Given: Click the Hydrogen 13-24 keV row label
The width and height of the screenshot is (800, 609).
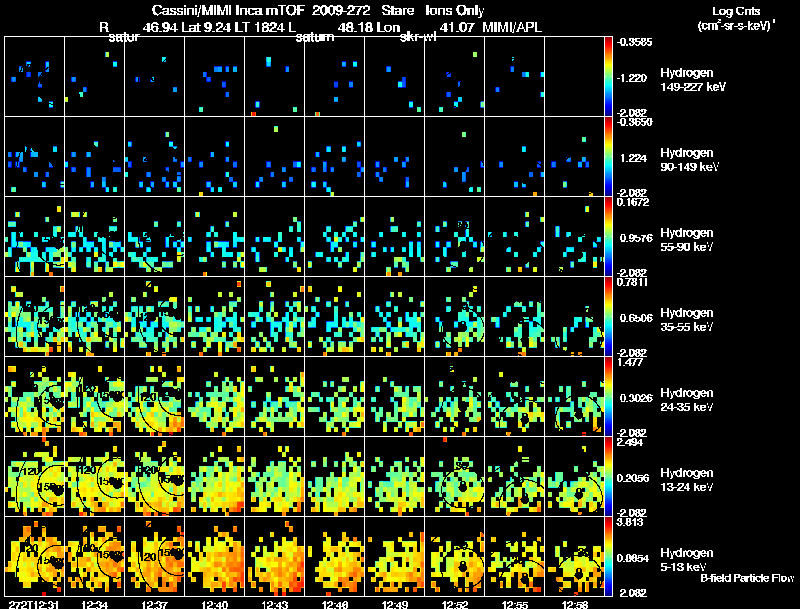Looking at the screenshot, I should click(x=687, y=480).
